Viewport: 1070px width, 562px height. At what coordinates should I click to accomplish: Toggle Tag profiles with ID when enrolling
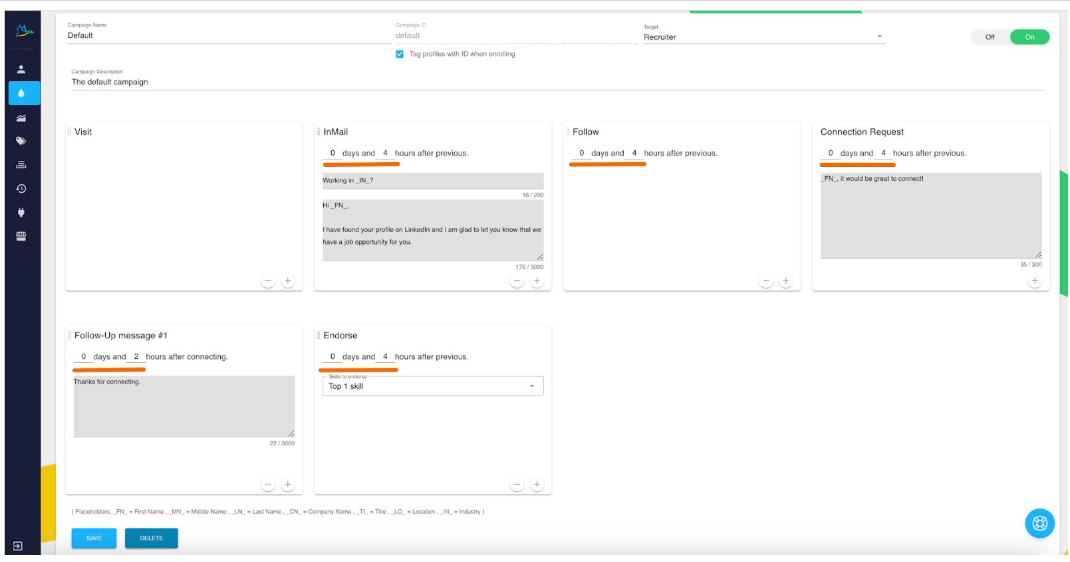(399, 54)
